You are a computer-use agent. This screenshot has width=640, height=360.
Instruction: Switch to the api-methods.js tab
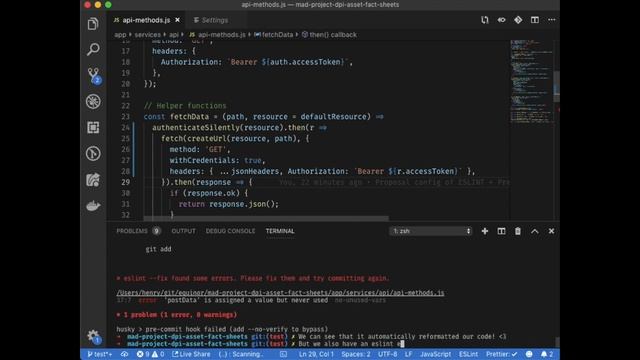pos(146,20)
